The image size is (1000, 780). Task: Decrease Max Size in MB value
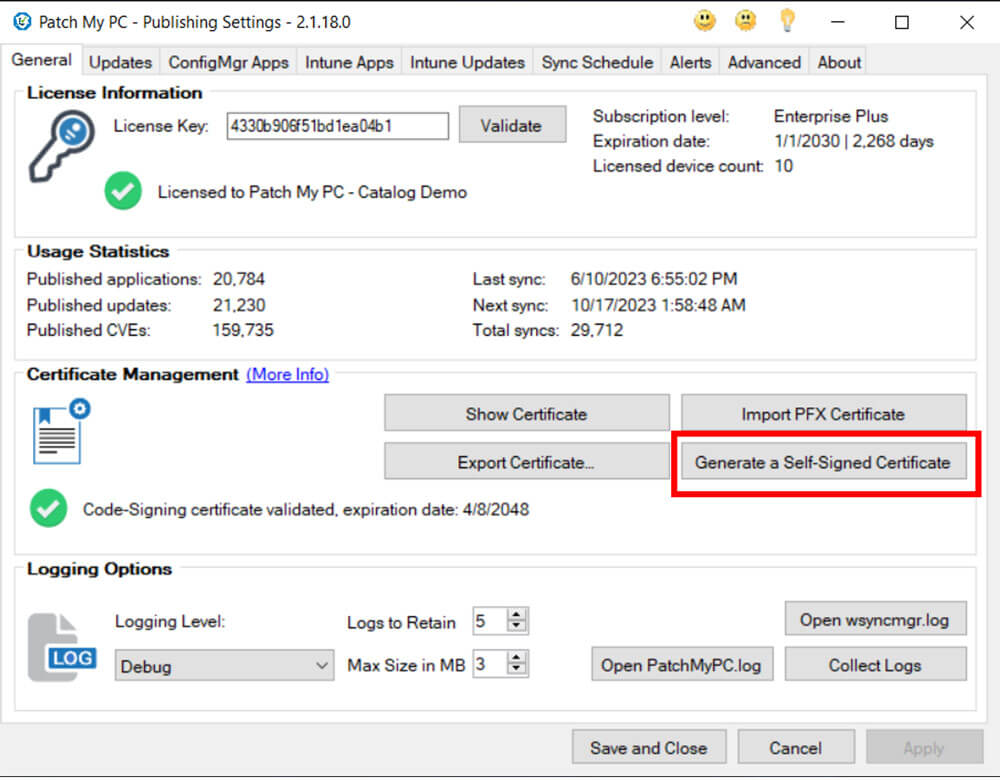click(x=517, y=670)
